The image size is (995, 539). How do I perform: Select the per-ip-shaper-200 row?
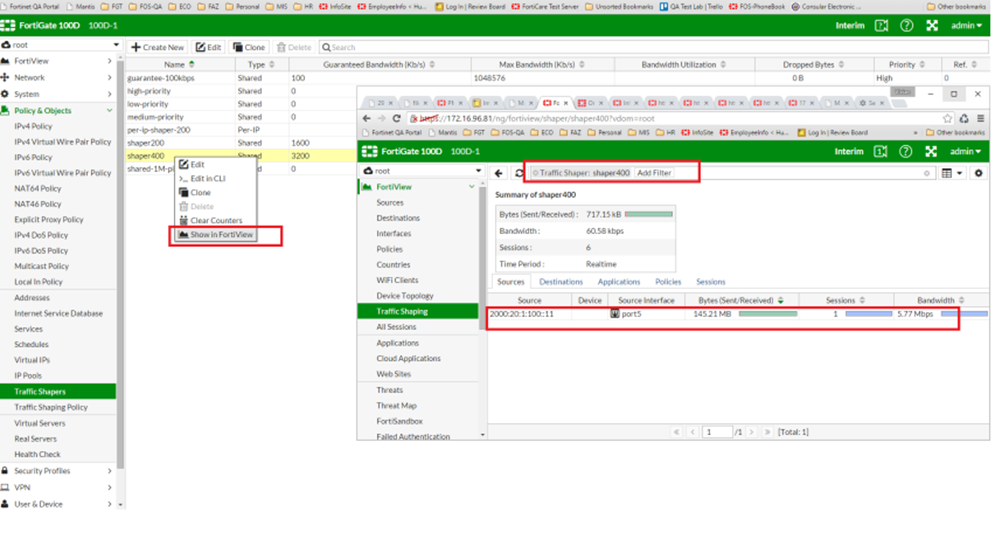(241, 130)
